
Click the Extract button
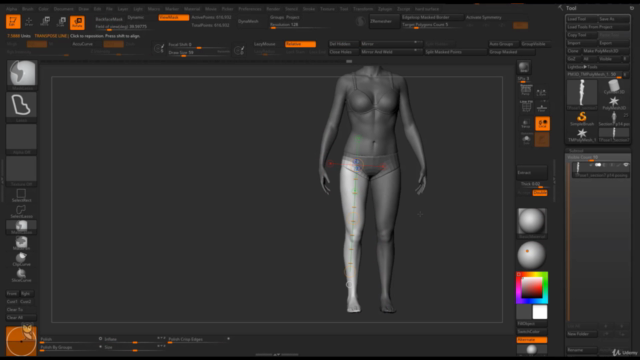pos(532,173)
